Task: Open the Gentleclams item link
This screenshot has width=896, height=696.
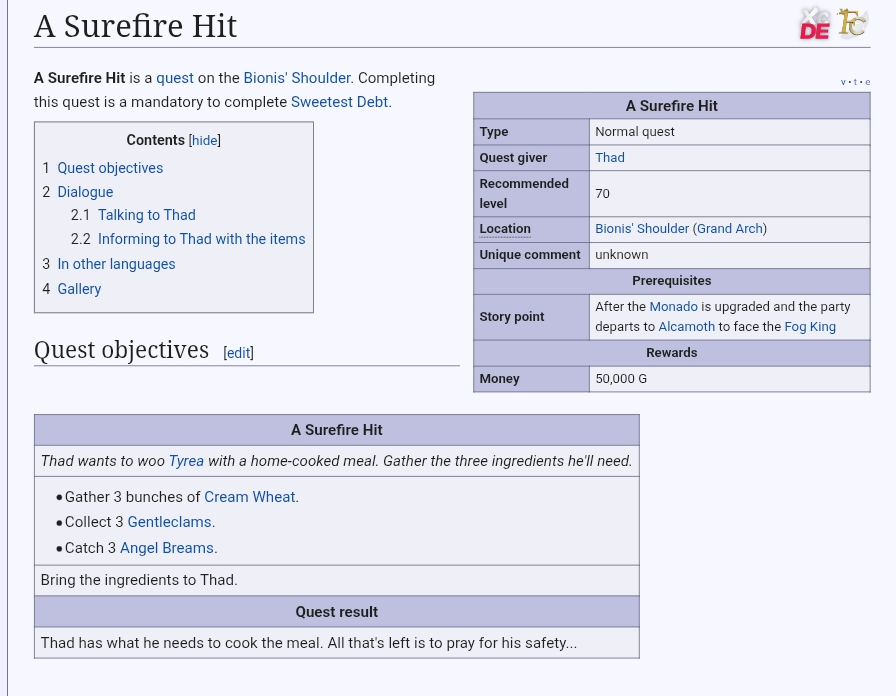Action: (x=170, y=522)
